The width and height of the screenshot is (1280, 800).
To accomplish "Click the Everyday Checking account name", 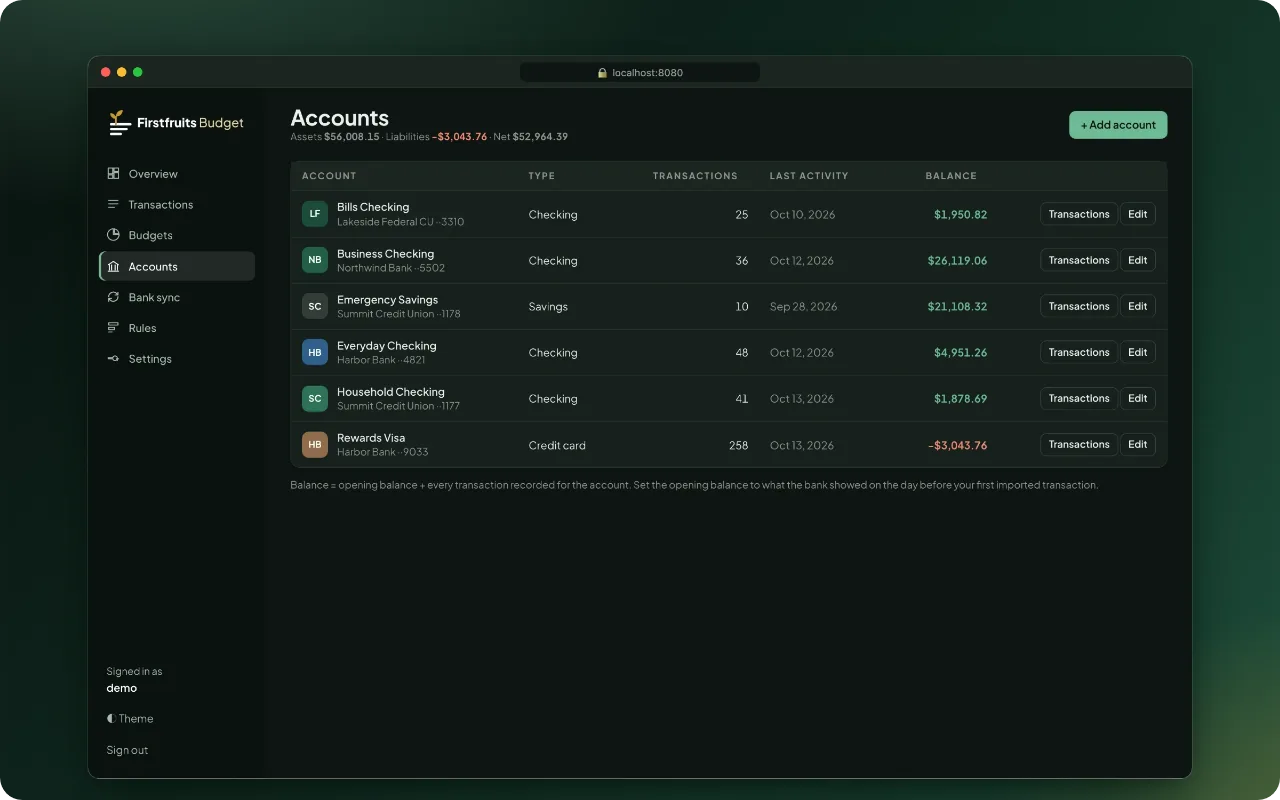I will point(386,346).
